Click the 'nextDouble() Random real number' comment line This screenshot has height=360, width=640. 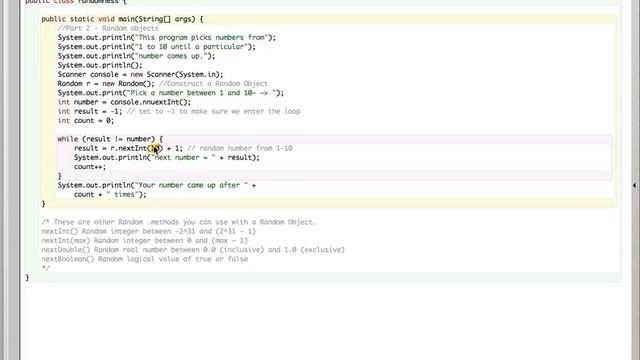(193, 250)
